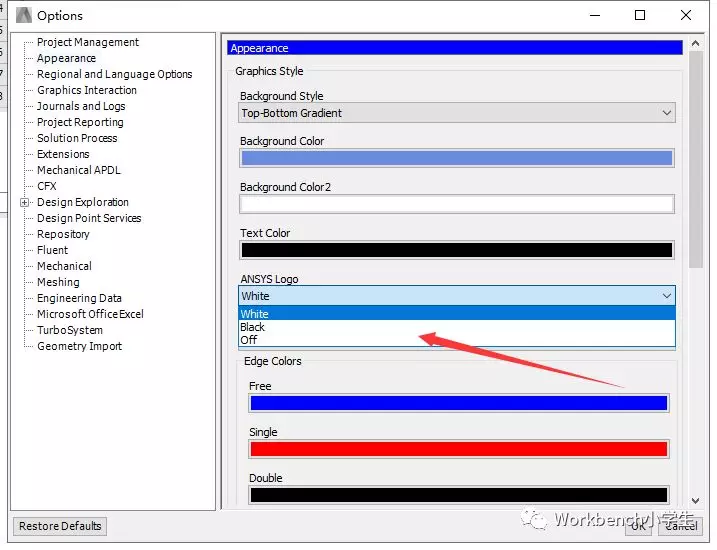Select CFX in the options tree
The width and height of the screenshot is (717, 550).
point(47,186)
